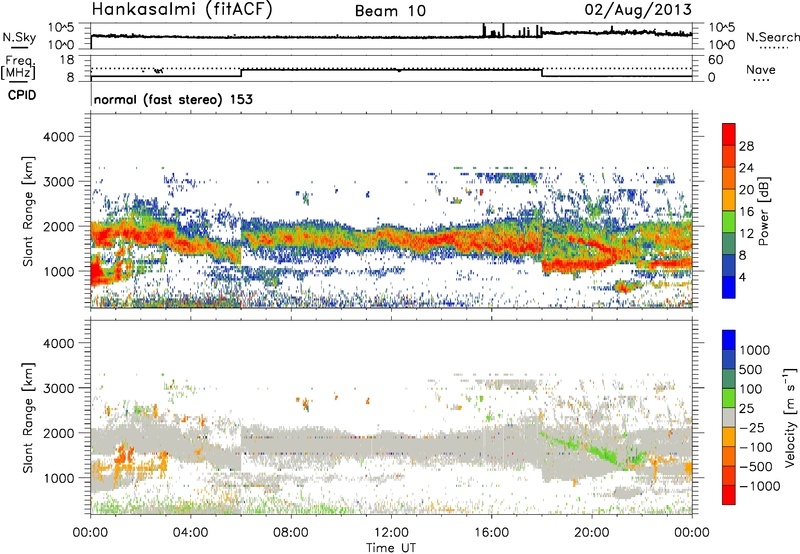Click the 'Nave' legend label

pos(761,69)
